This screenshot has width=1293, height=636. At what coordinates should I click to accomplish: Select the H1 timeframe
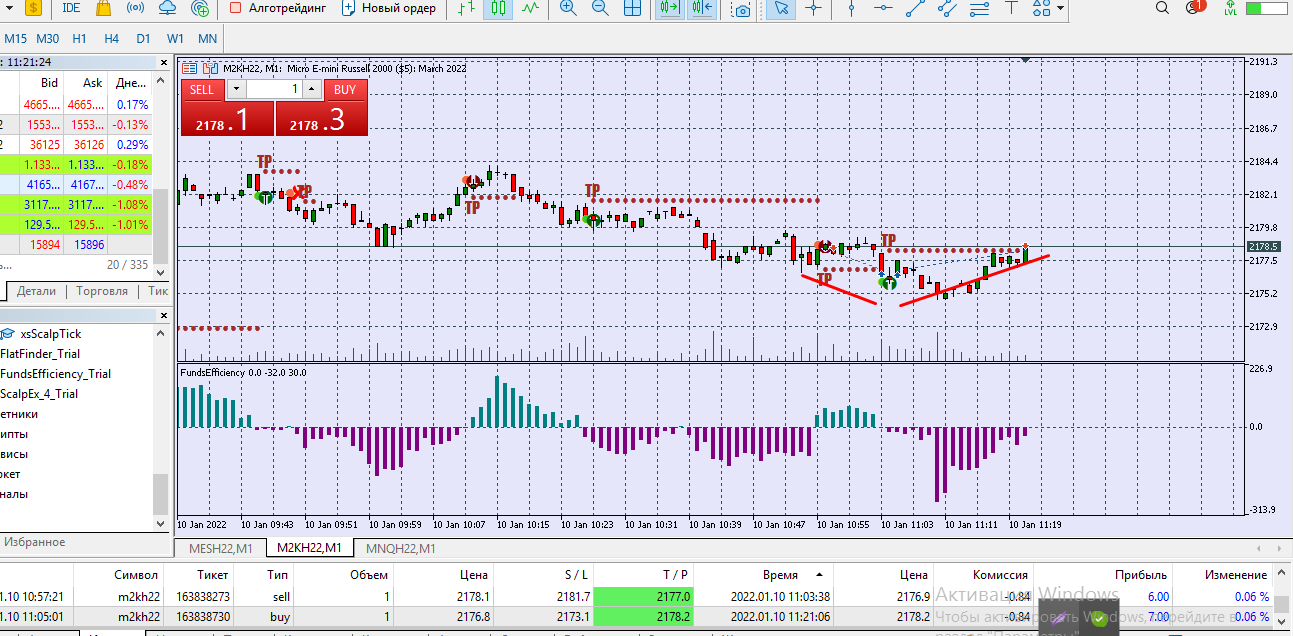pos(80,39)
